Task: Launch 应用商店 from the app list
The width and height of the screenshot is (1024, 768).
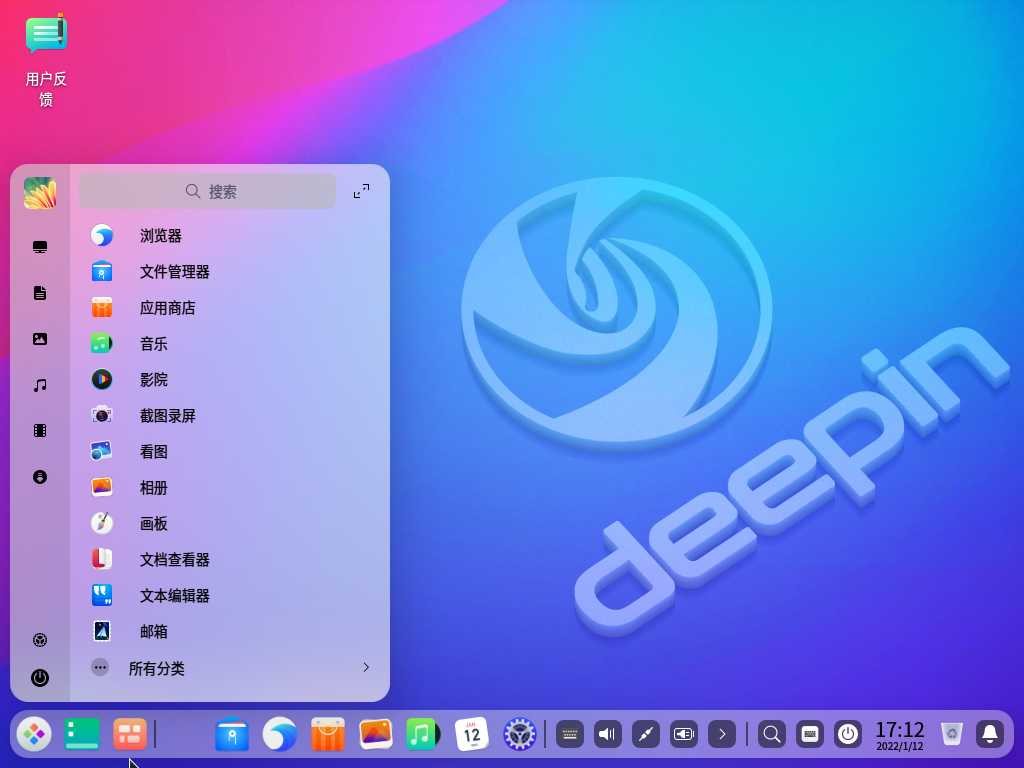Action: click(230, 308)
